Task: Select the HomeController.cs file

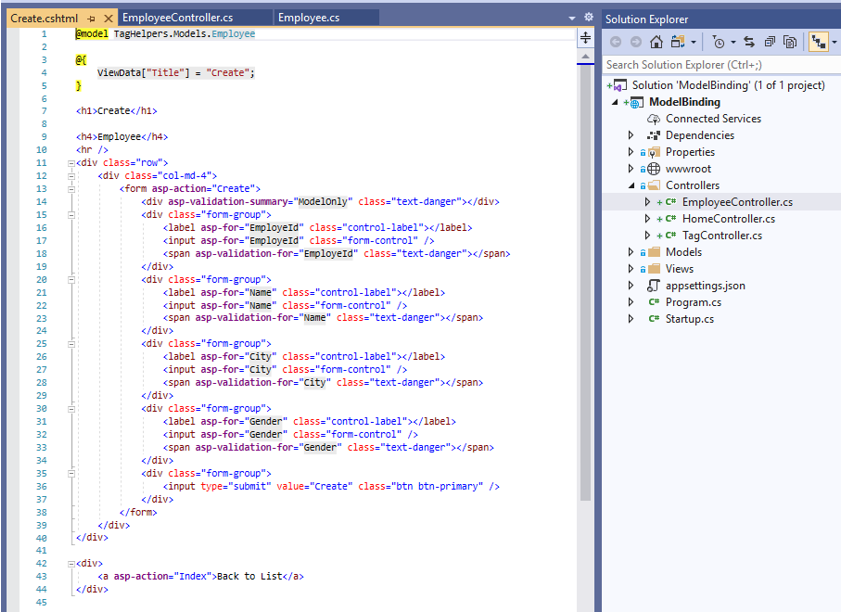Action: [x=728, y=219]
